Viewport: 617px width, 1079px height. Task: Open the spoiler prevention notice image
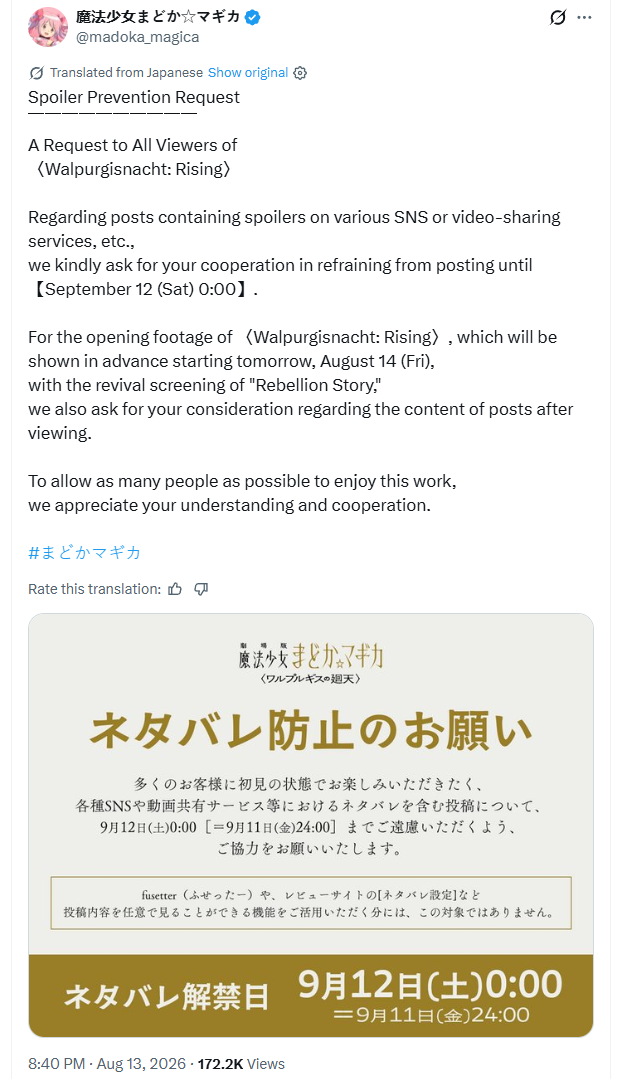311,825
